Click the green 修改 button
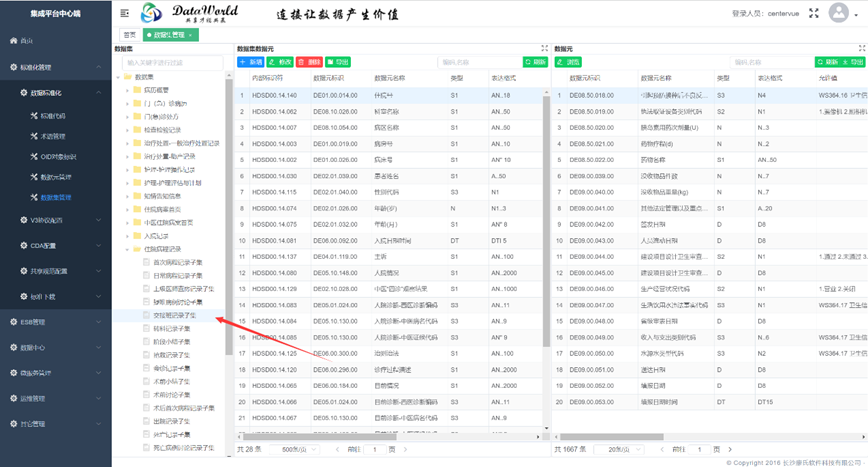868x467 pixels. click(280, 62)
